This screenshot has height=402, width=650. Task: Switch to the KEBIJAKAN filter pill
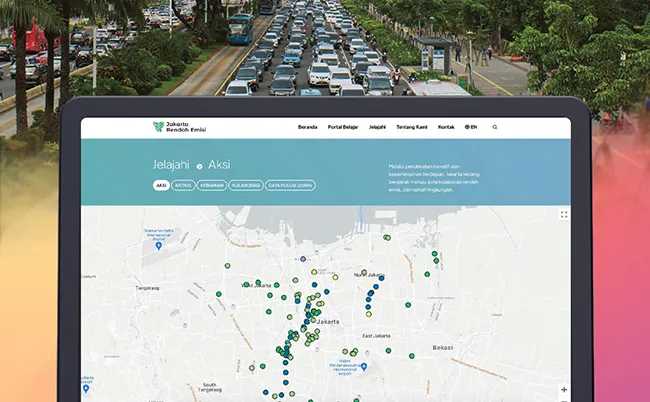pos(212,185)
